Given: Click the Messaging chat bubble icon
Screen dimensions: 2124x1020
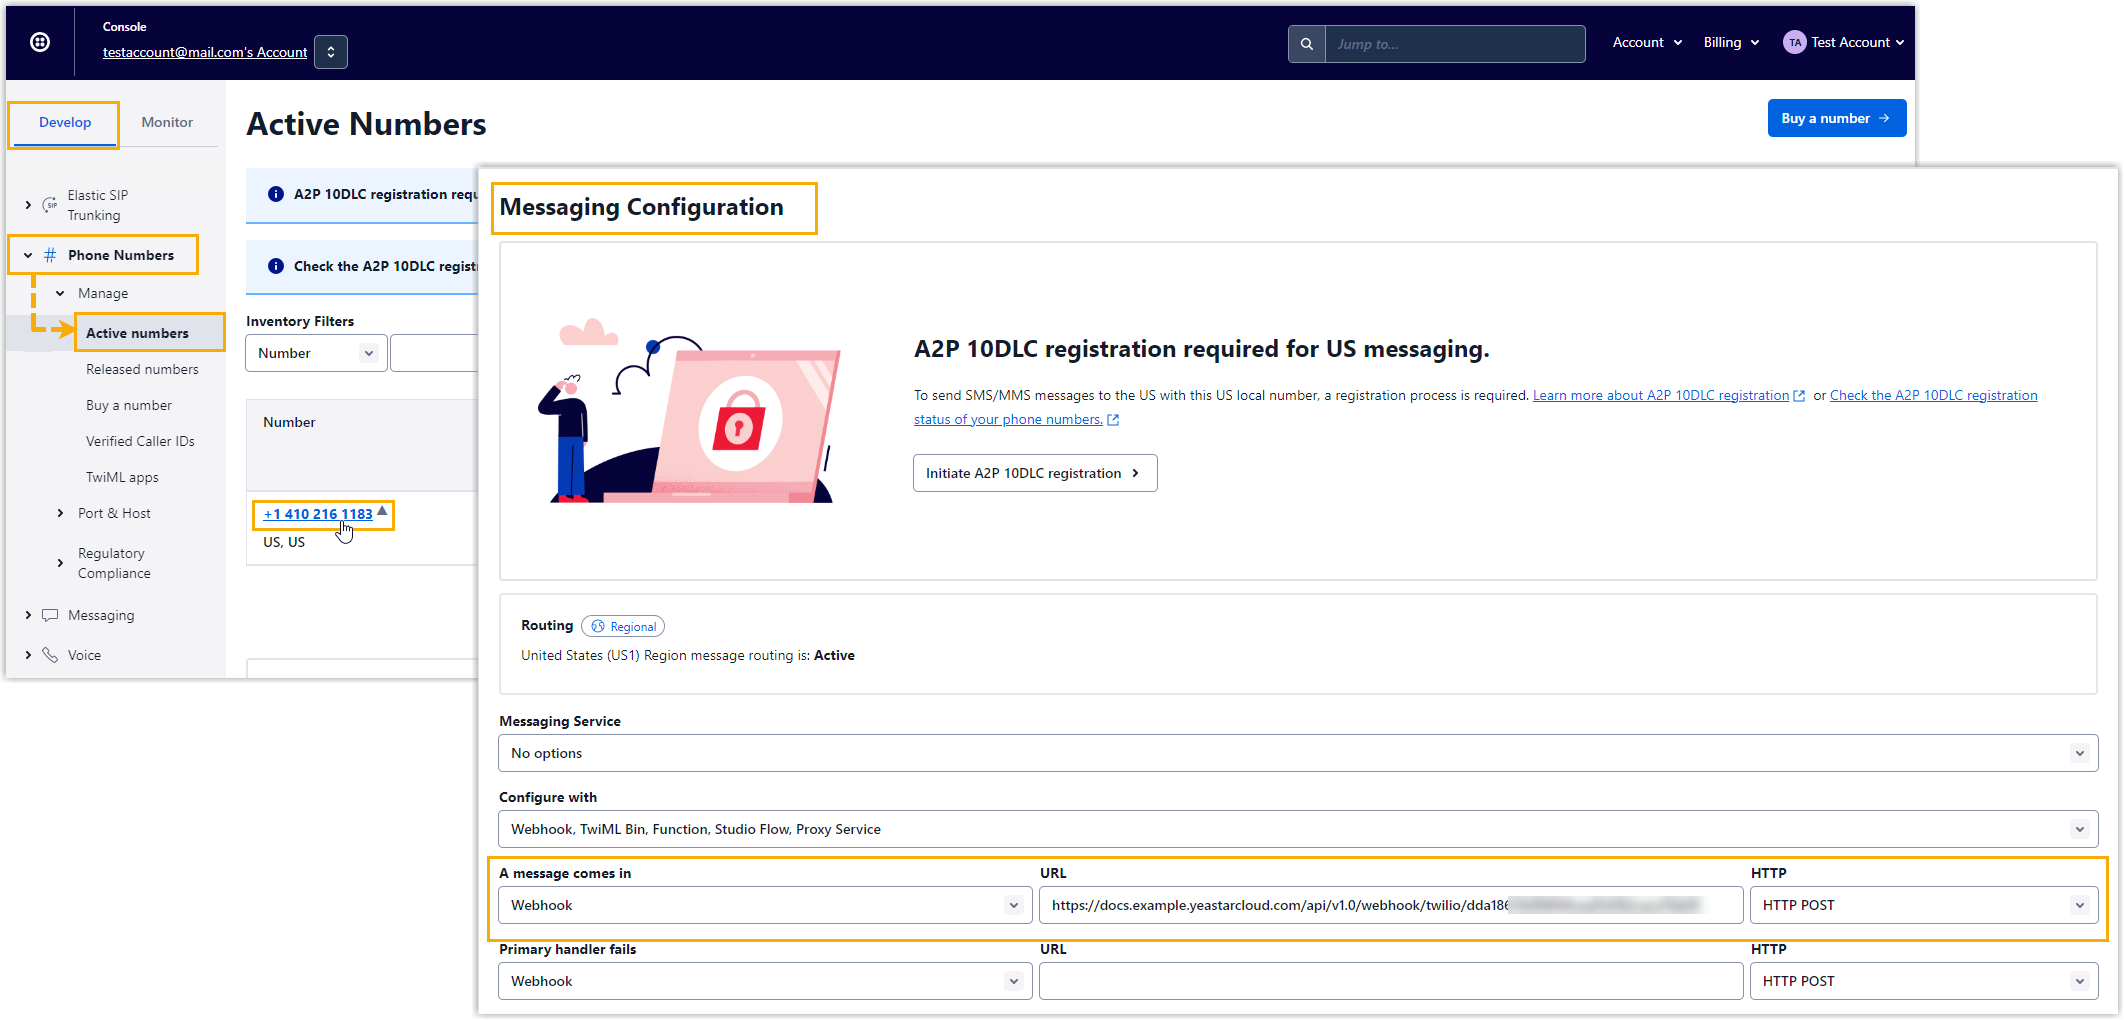Looking at the screenshot, I should click(50, 615).
